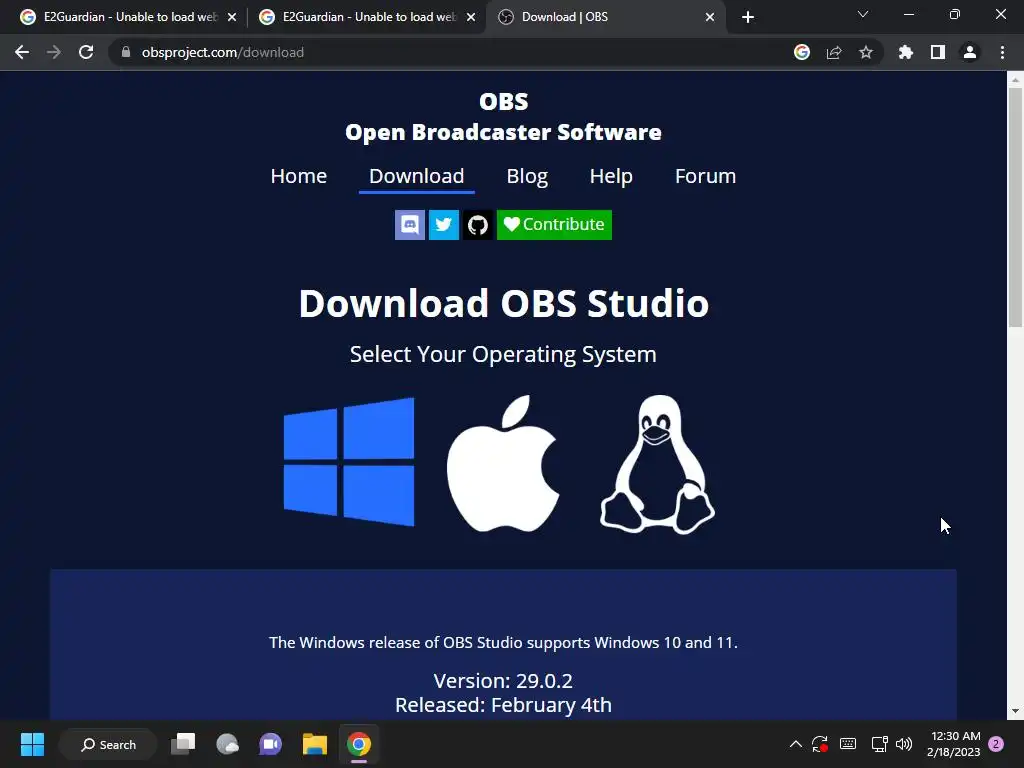Toggle the browser side panel
Image resolution: width=1024 pixels, height=768 pixels.
pos(938,52)
